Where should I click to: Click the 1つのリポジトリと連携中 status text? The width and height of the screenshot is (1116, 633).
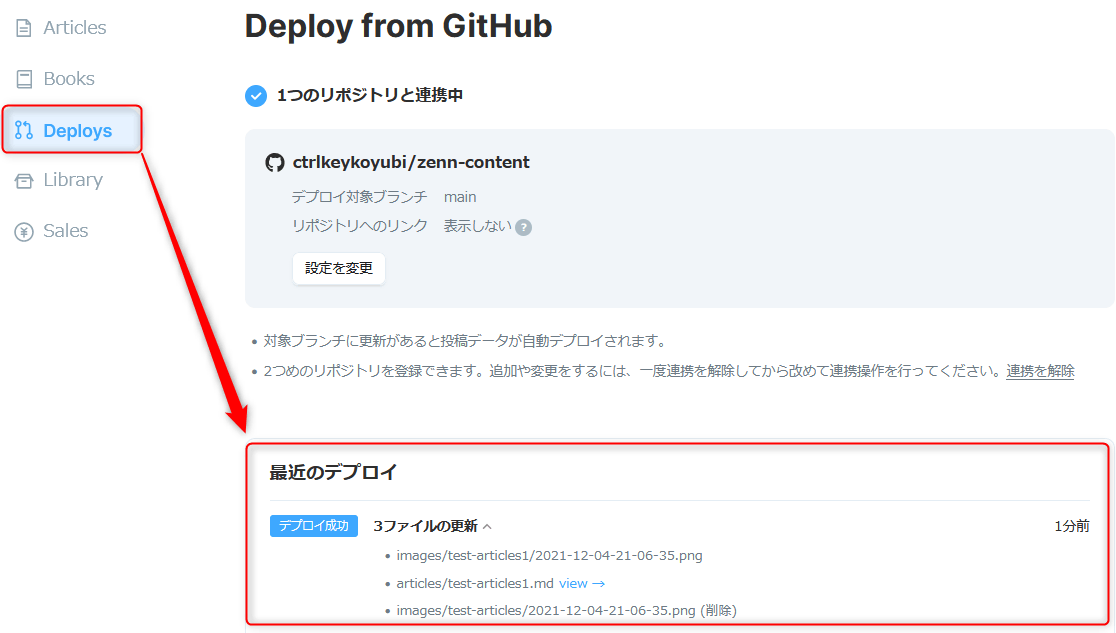tap(369, 95)
